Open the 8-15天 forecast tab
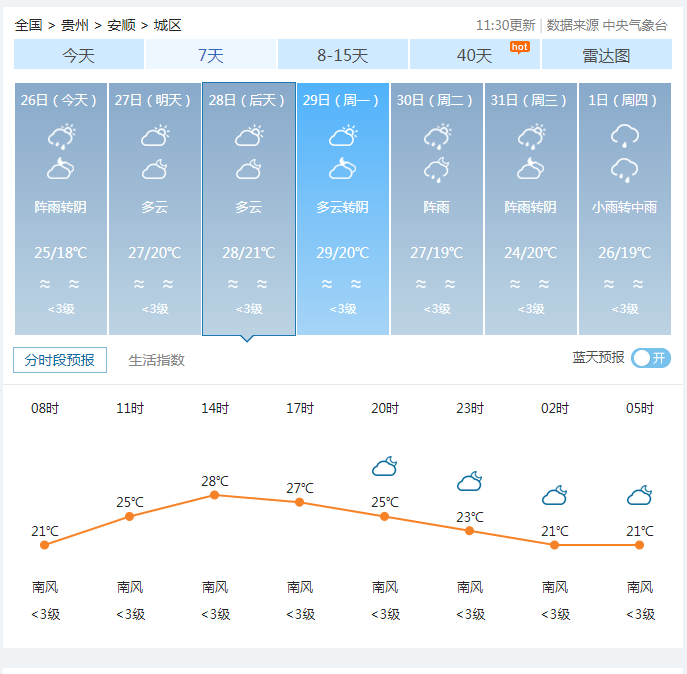The image size is (687, 674). coord(343,55)
